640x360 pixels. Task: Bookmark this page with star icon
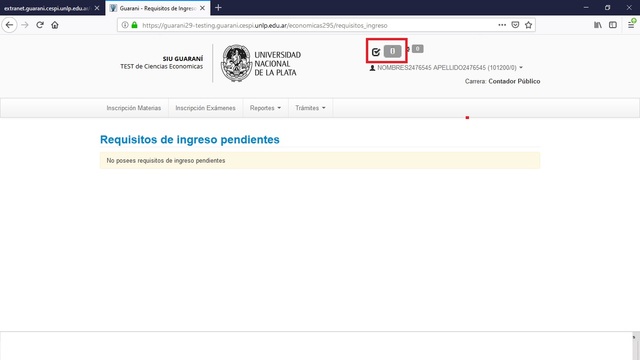point(529,25)
